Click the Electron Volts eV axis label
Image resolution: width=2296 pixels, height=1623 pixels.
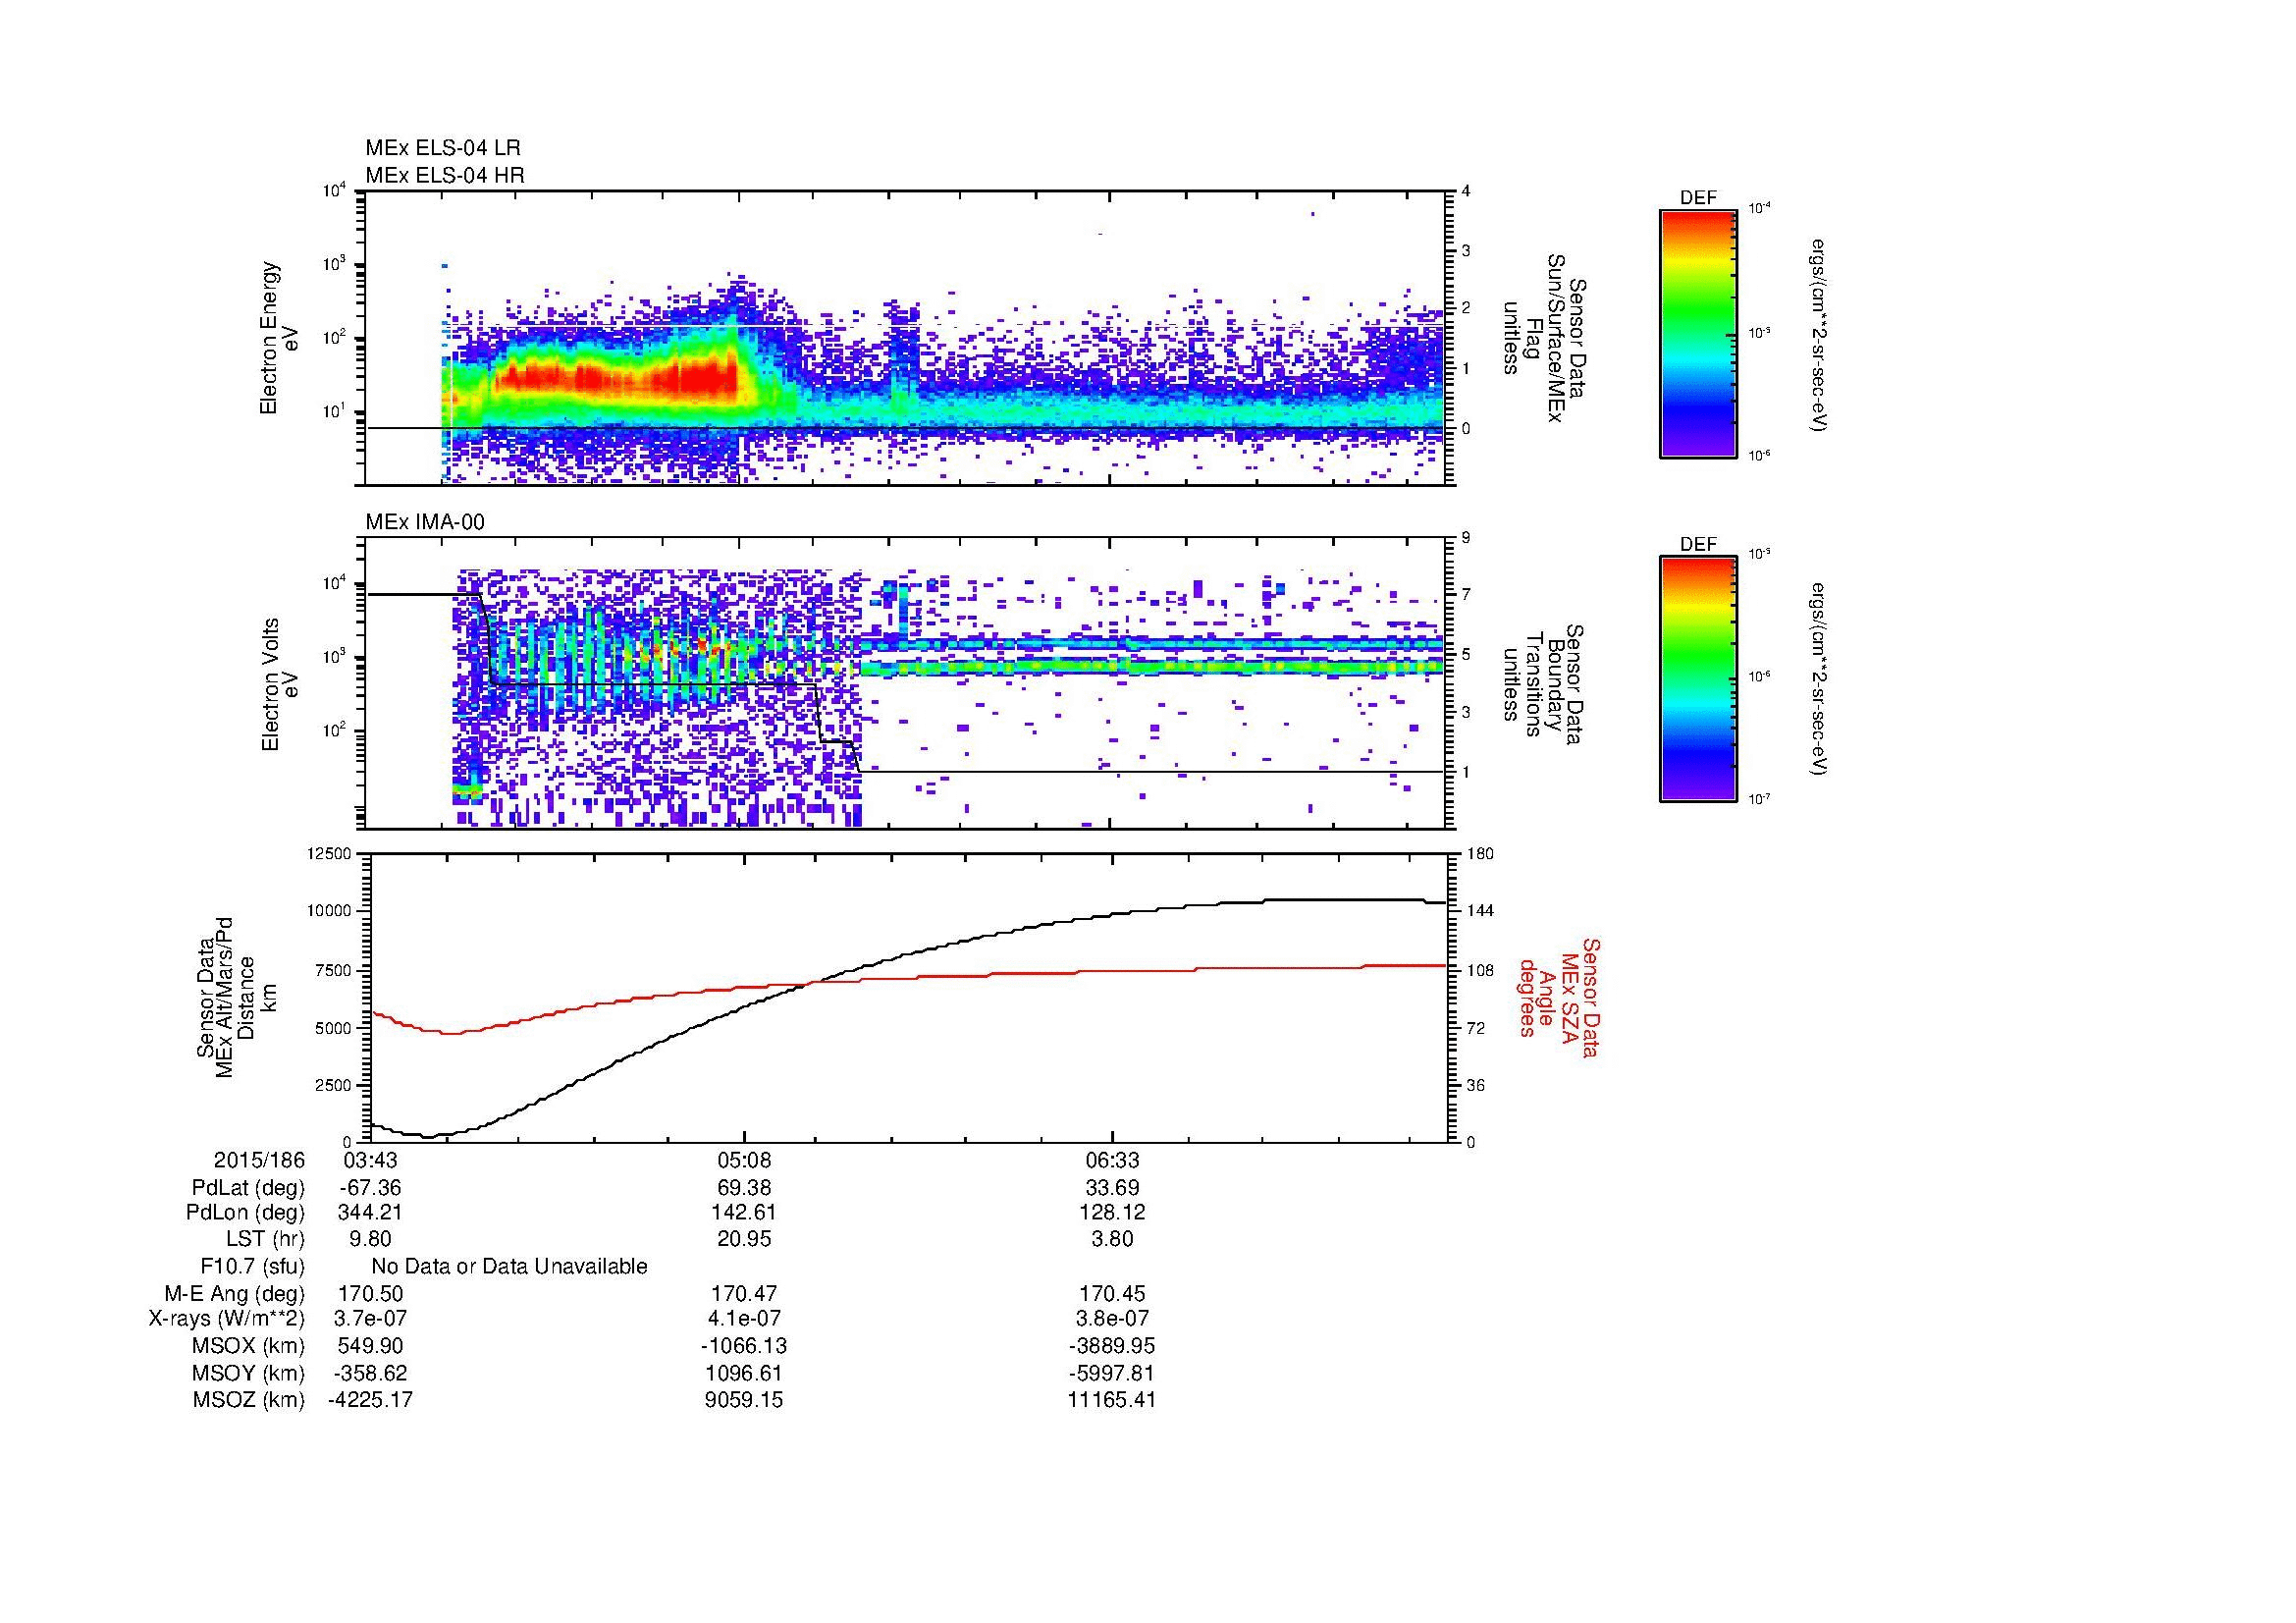(x=279, y=684)
